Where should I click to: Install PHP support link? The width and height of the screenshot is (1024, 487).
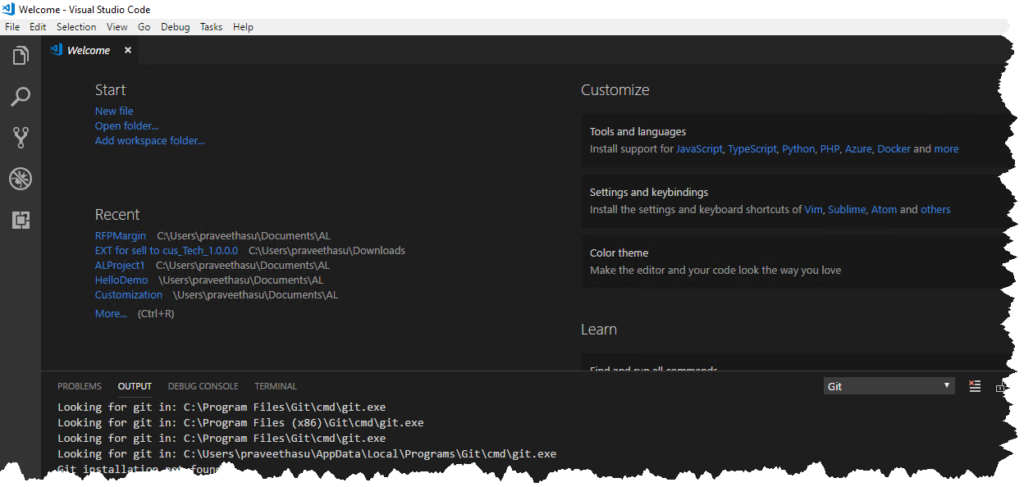click(x=829, y=149)
